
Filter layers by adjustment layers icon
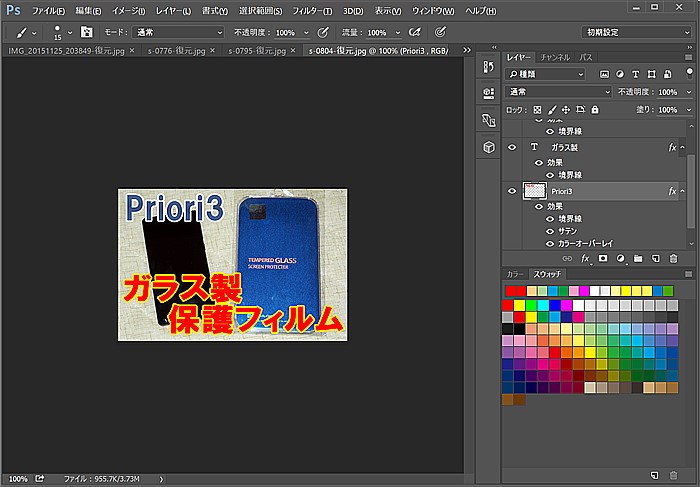(x=620, y=74)
